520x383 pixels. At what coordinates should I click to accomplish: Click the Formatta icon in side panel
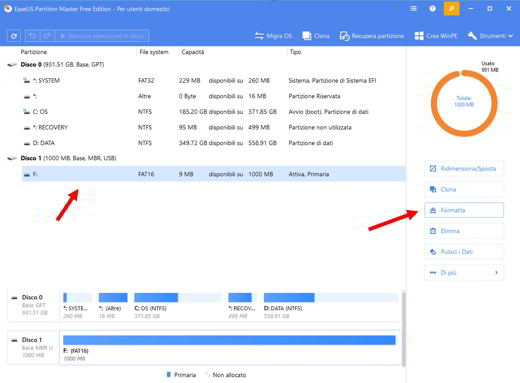pos(433,210)
